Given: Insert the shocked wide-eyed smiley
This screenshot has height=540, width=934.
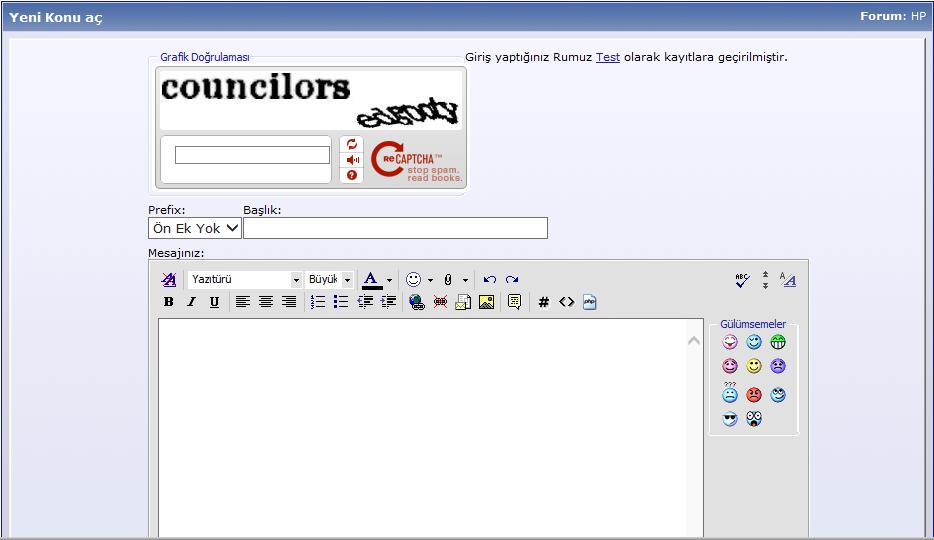Looking at the screenshot, I should pos(754,419).
